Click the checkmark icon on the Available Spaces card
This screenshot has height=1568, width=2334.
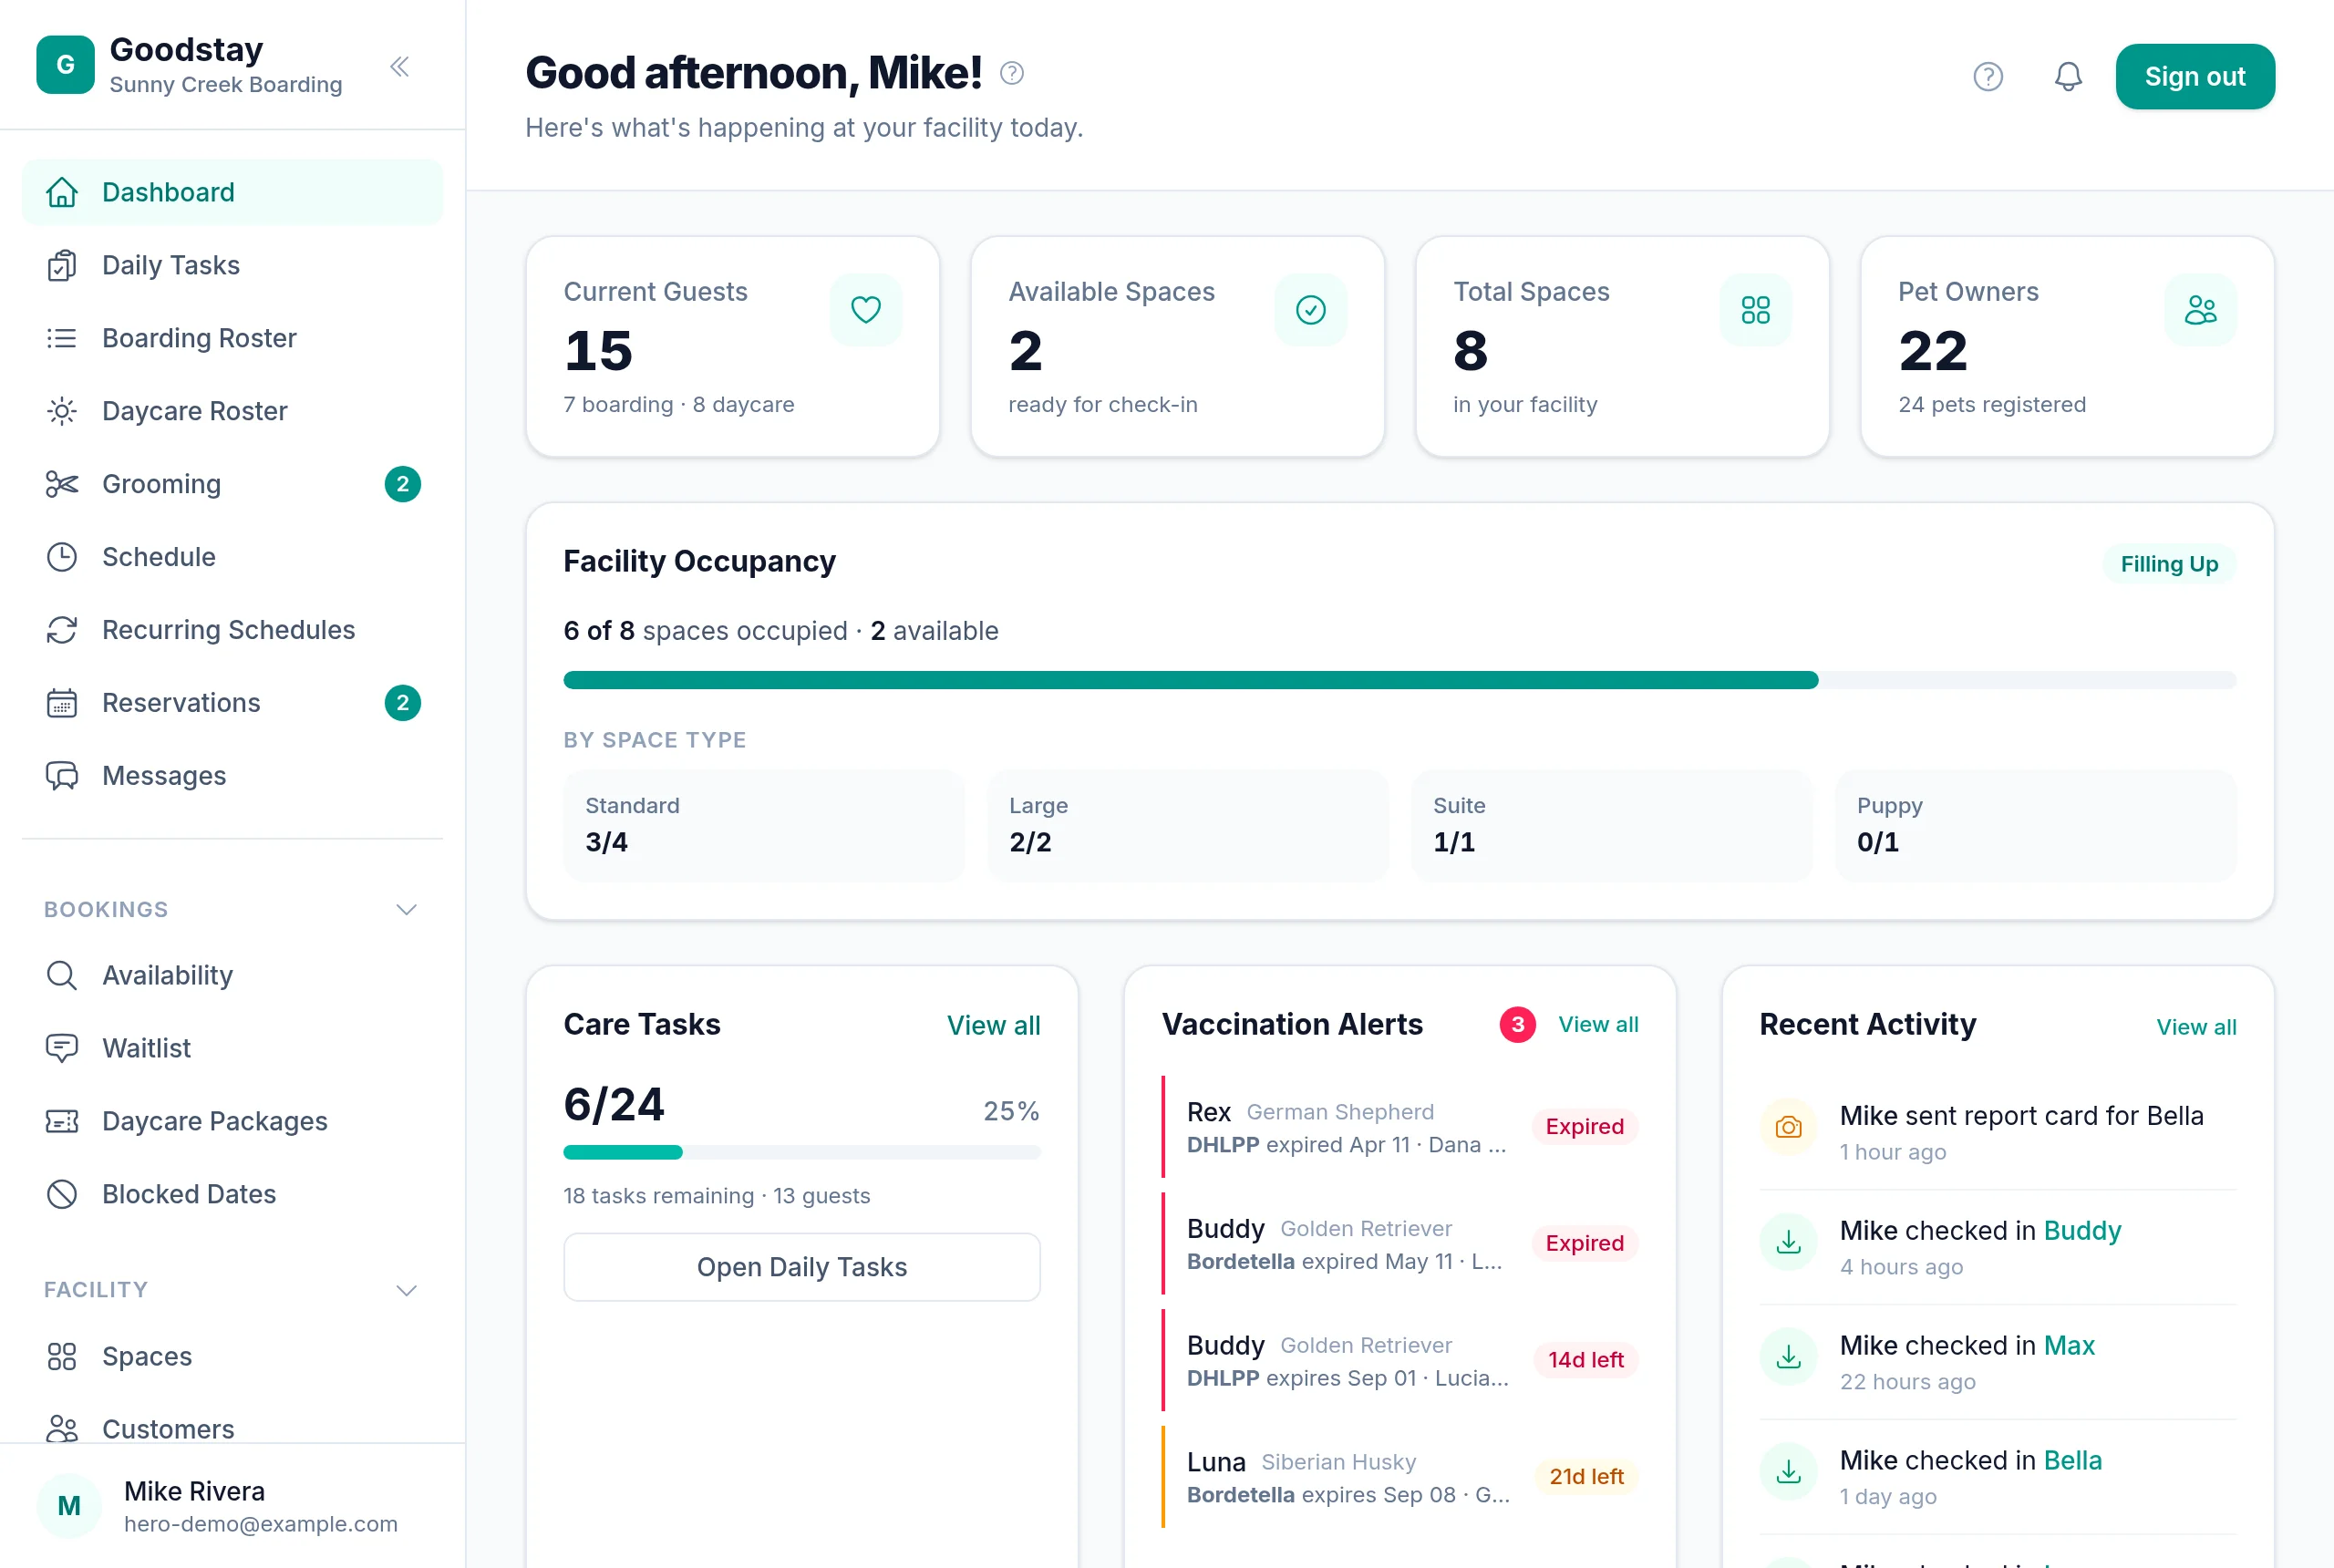(x=1311, y=310)
